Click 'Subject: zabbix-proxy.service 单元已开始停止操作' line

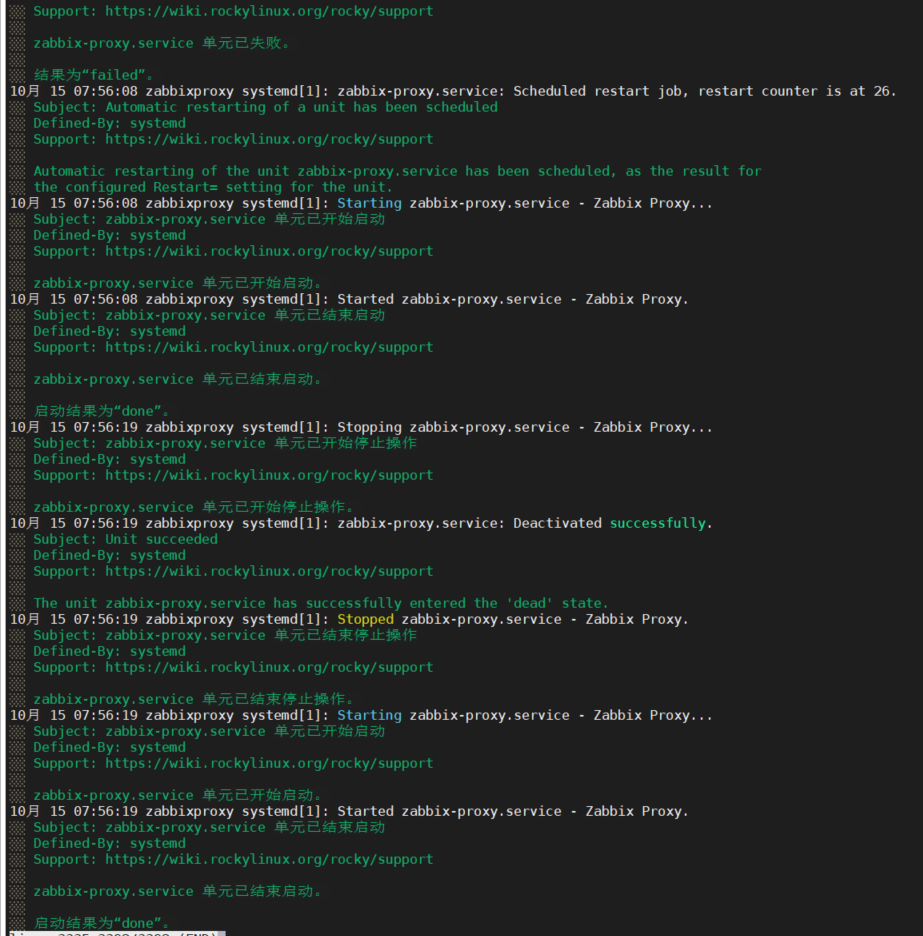[x=225, y=444]
